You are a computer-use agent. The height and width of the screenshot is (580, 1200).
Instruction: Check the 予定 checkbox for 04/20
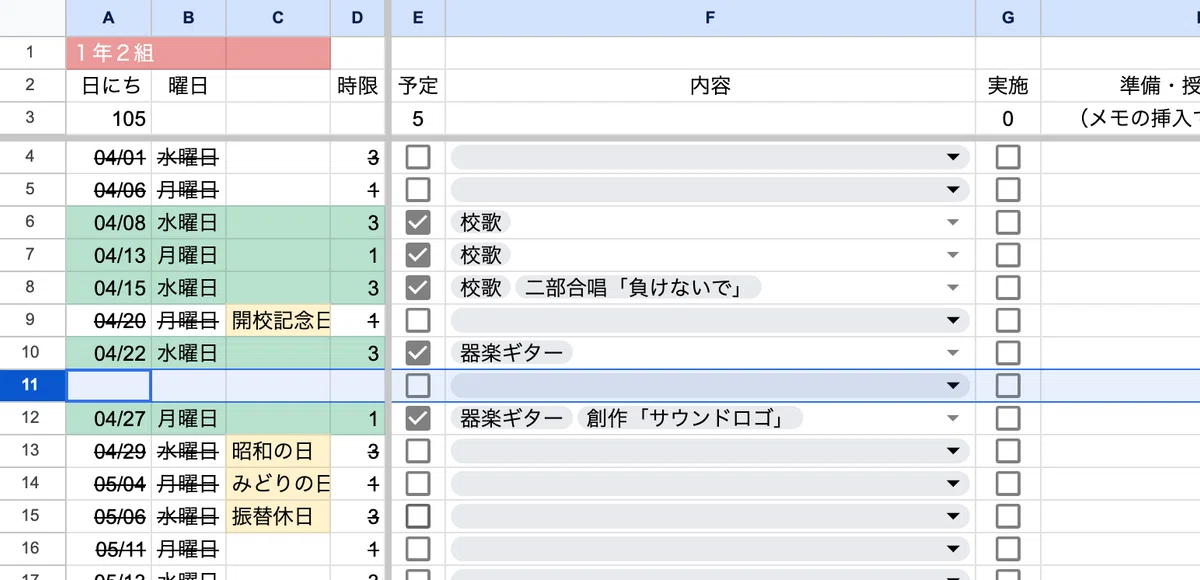(x=418, y=320)
